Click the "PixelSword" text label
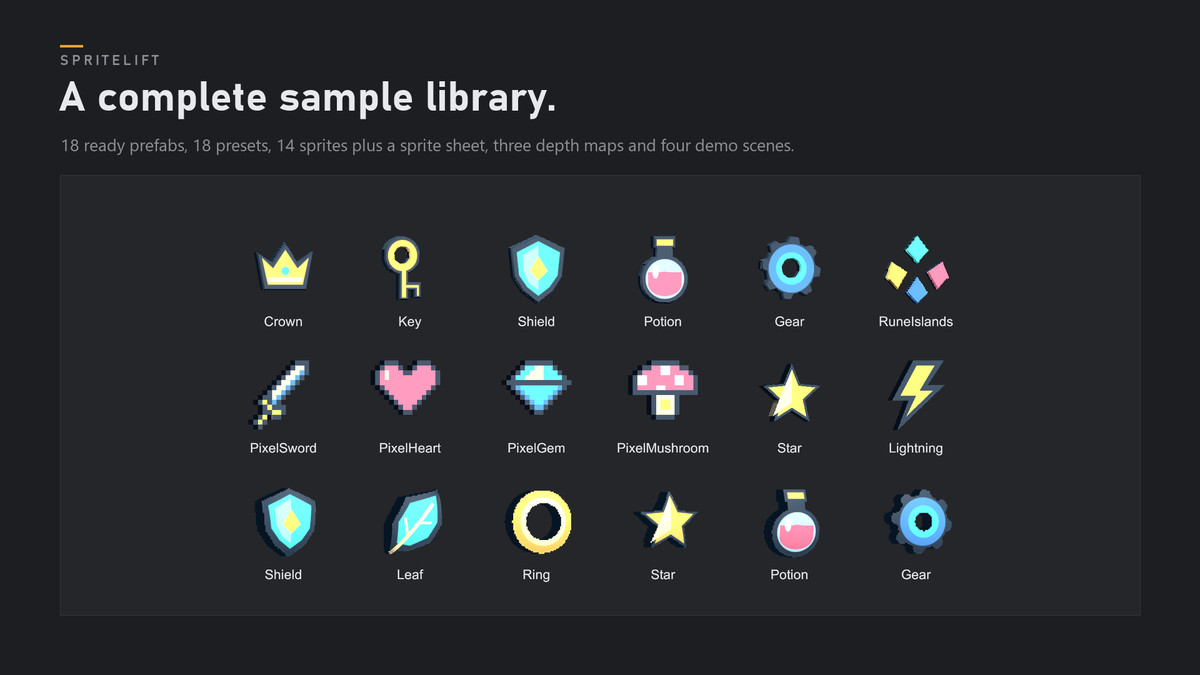Image resolution: width=1200 pixels, height=675 pixels. [x=283, y=448]
